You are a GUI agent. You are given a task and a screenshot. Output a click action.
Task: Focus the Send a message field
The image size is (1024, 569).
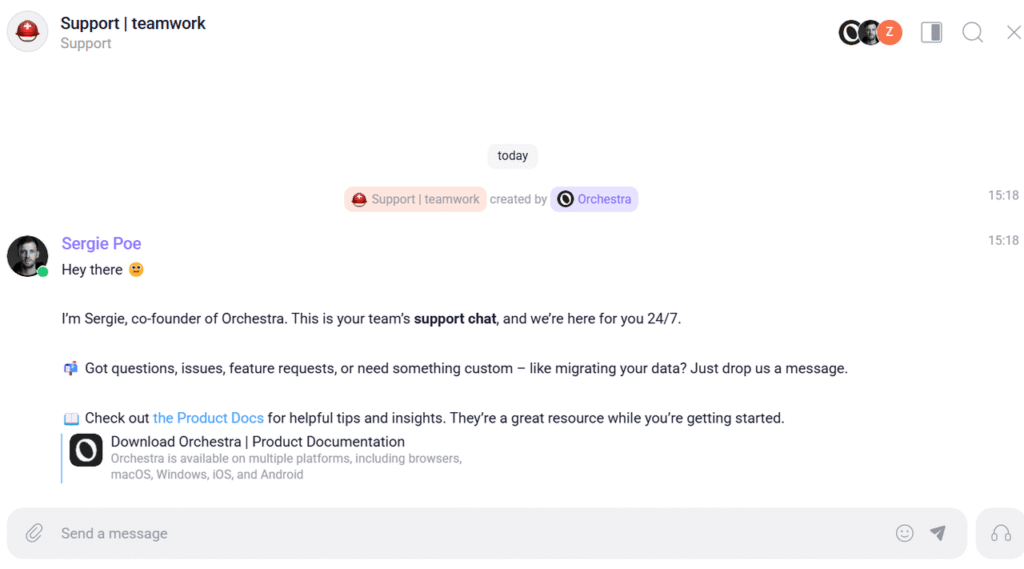coord(470,533)
